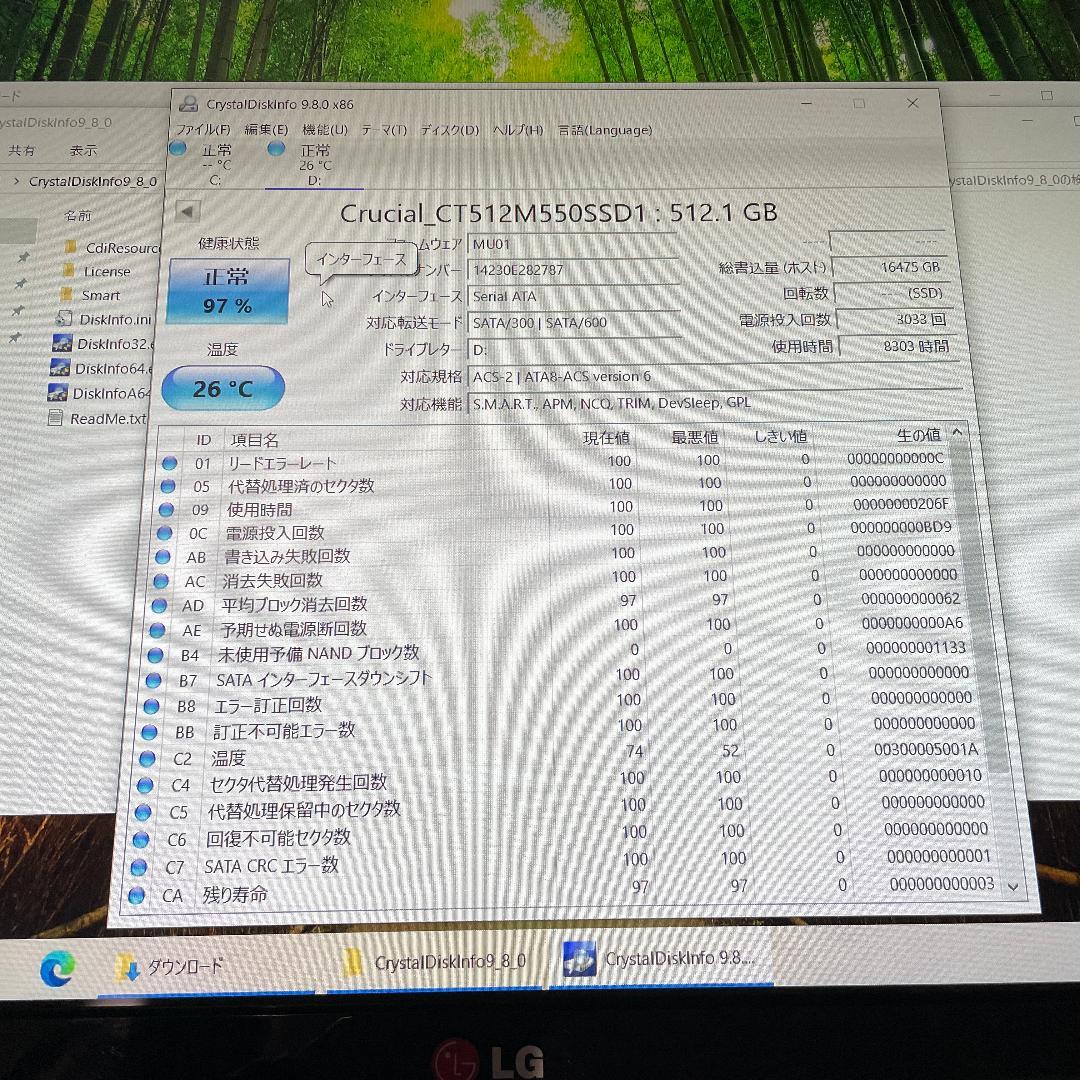This screenshot has height=1080, width=1080.
Task: Select ReadMe.txt in Explorer window
Action: pos(97,418)
